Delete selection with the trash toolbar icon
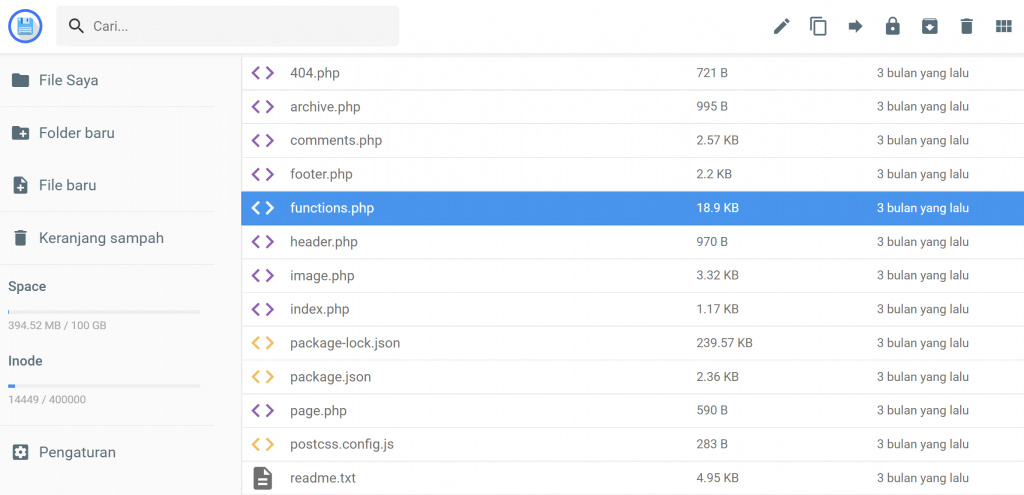 pyautogui.click(x=967, y=26)
